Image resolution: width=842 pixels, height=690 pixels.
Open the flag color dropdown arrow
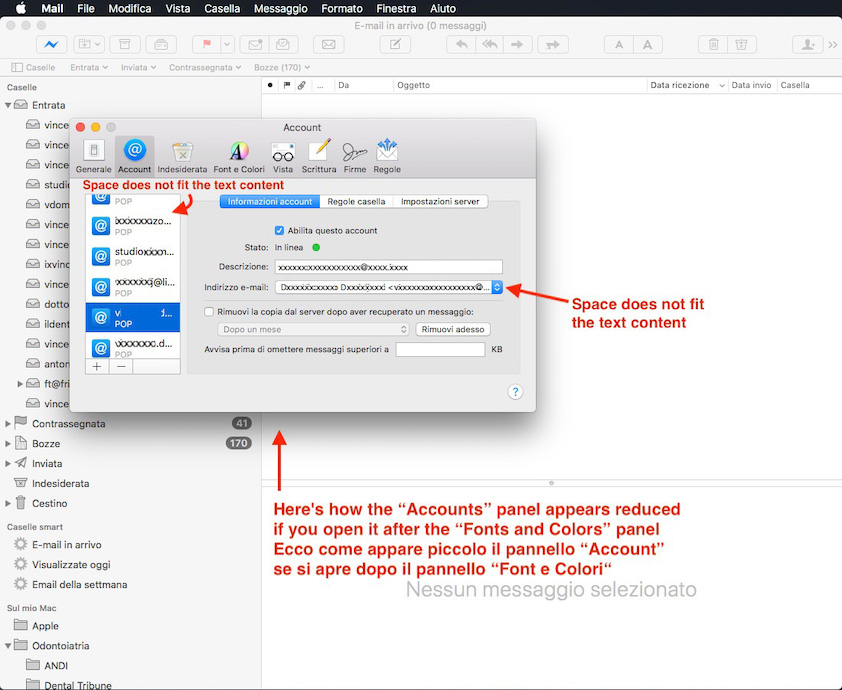click(227, 45)
